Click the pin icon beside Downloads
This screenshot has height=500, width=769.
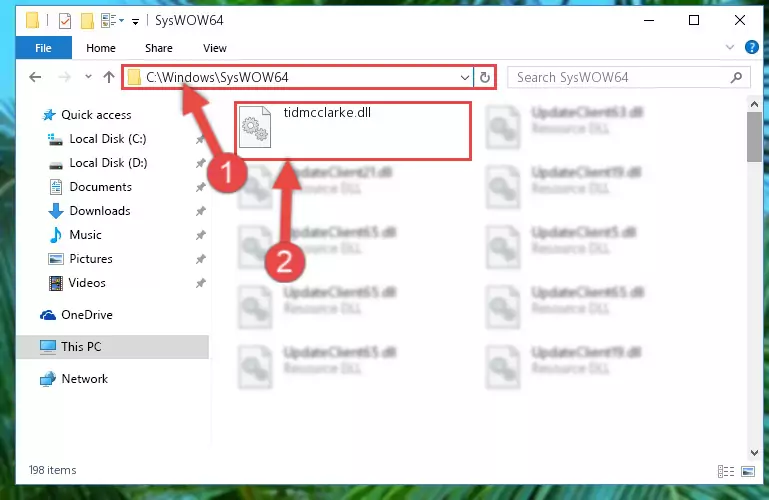click(x=200, y=211)
